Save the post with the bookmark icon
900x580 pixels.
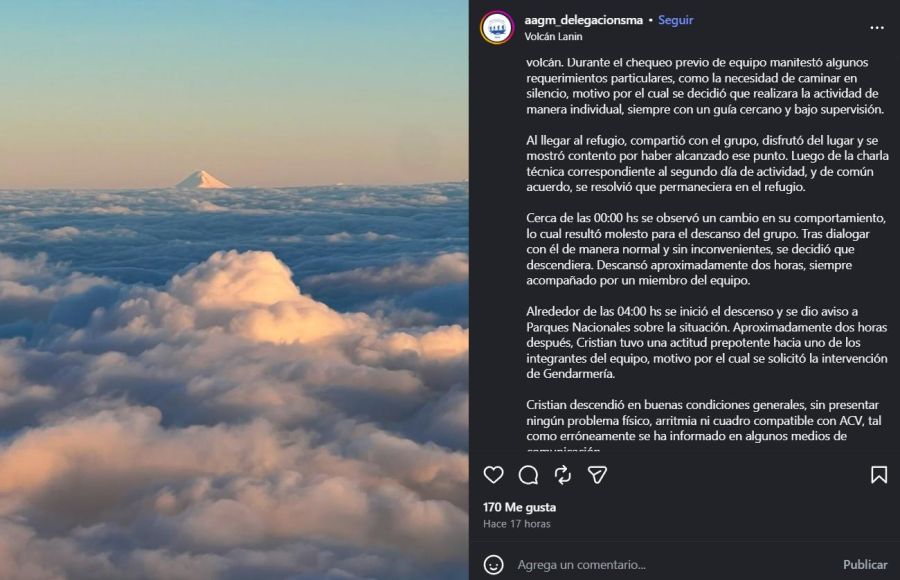(x=878, y=475)
